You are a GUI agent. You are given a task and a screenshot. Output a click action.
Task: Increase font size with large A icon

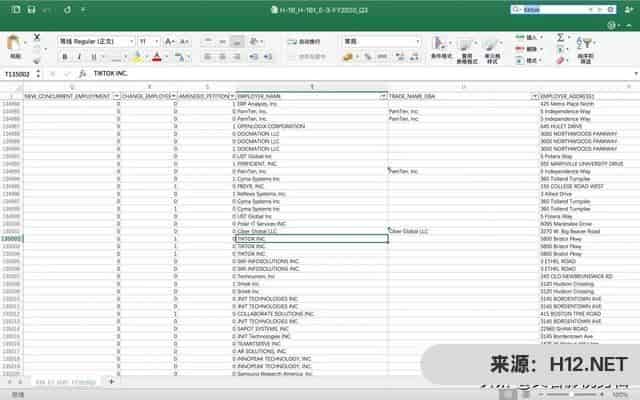[169, 41]
